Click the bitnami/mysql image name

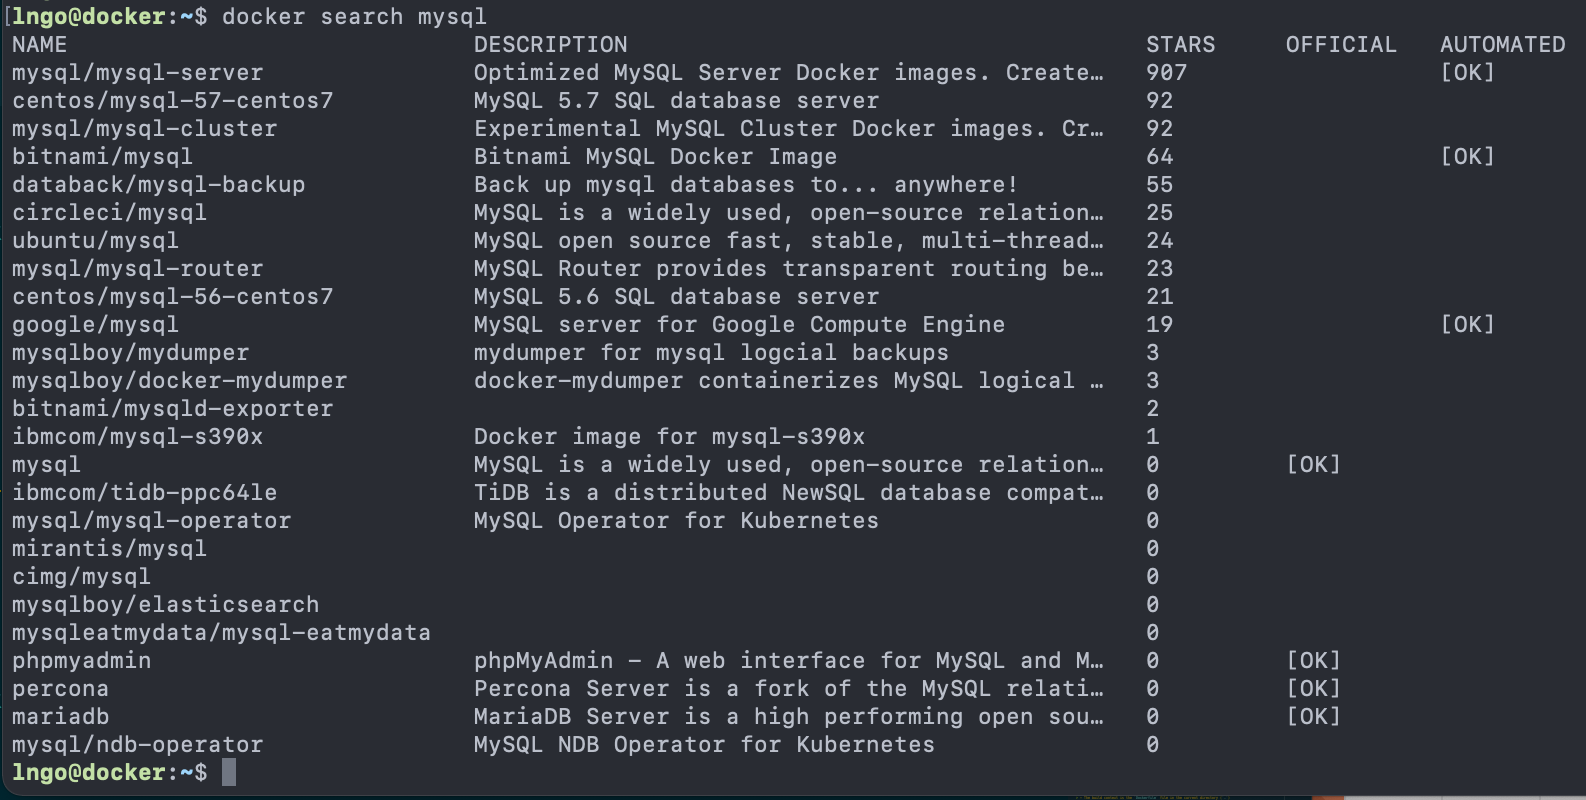point(102,157)
